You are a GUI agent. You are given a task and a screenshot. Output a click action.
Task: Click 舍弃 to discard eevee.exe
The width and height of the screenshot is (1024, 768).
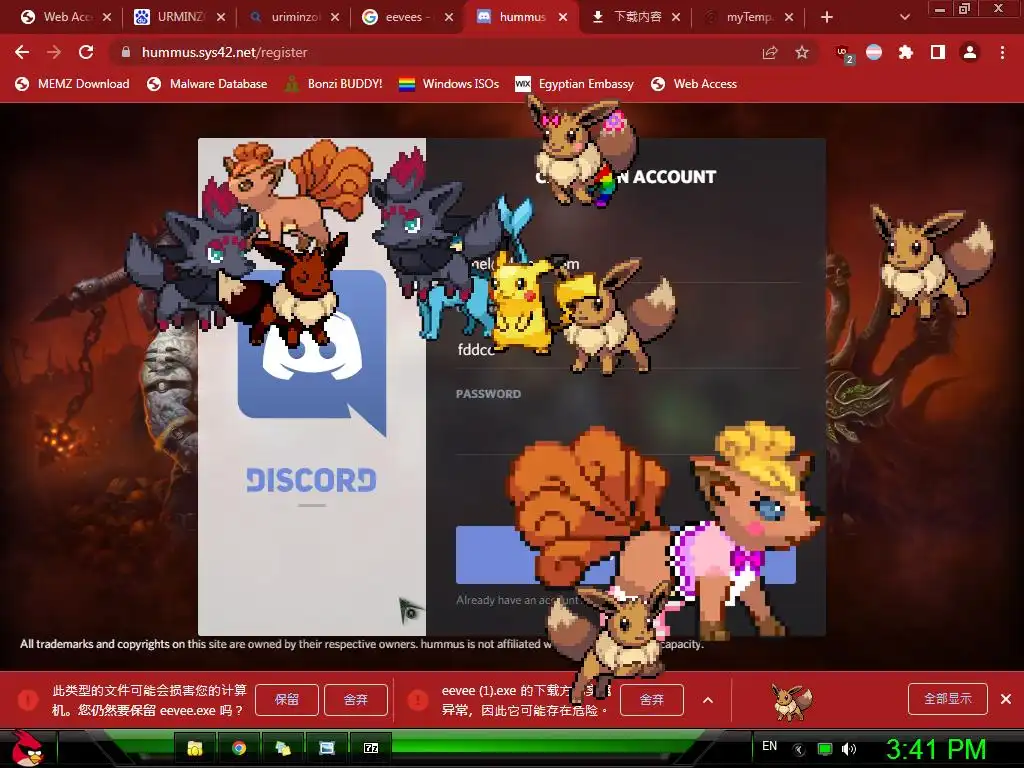coord(356,699)
